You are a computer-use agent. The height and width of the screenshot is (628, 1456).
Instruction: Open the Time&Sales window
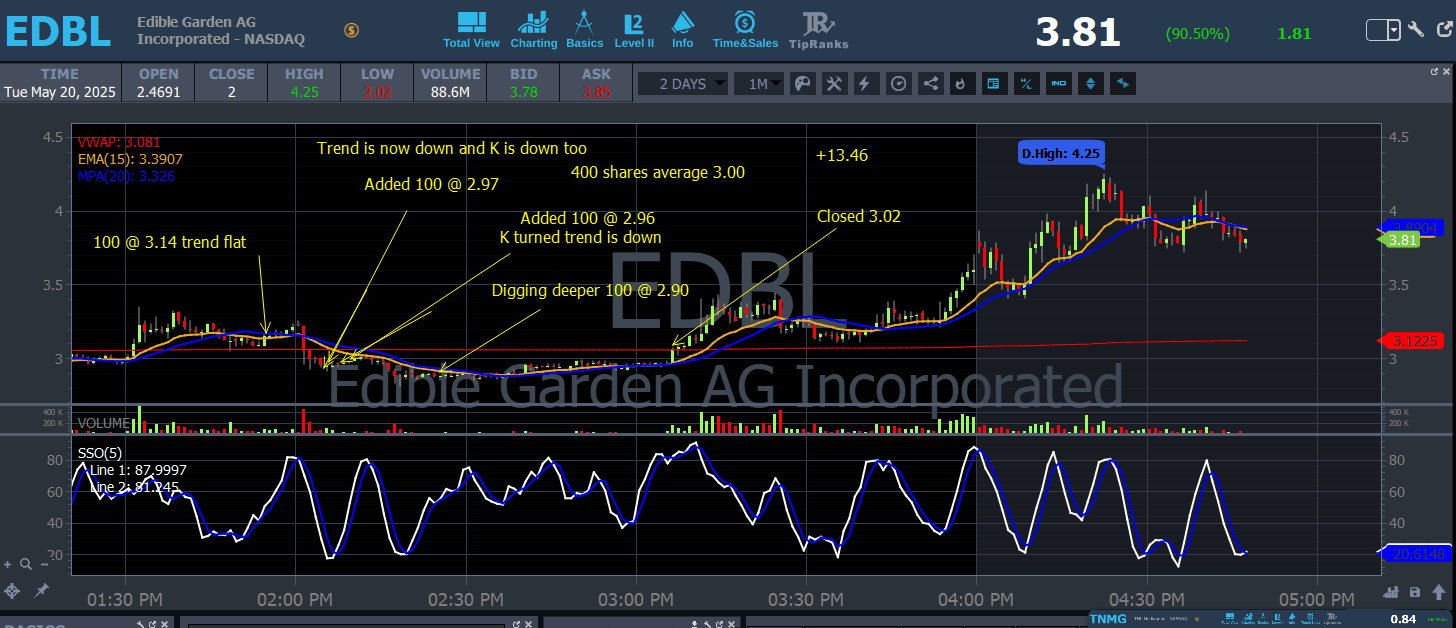click(x=745, y=30)
